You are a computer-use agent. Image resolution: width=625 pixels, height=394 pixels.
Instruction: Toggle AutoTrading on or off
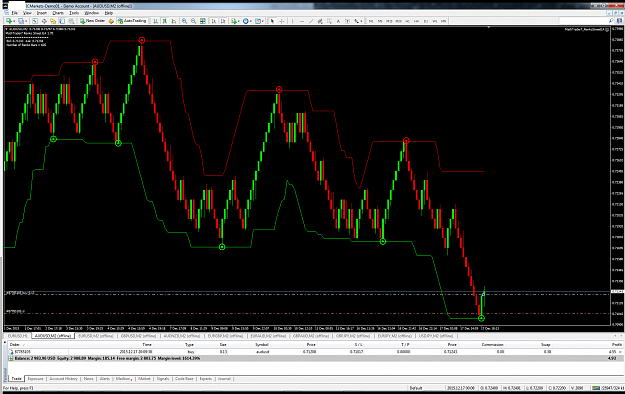click(x=132, y=21)
